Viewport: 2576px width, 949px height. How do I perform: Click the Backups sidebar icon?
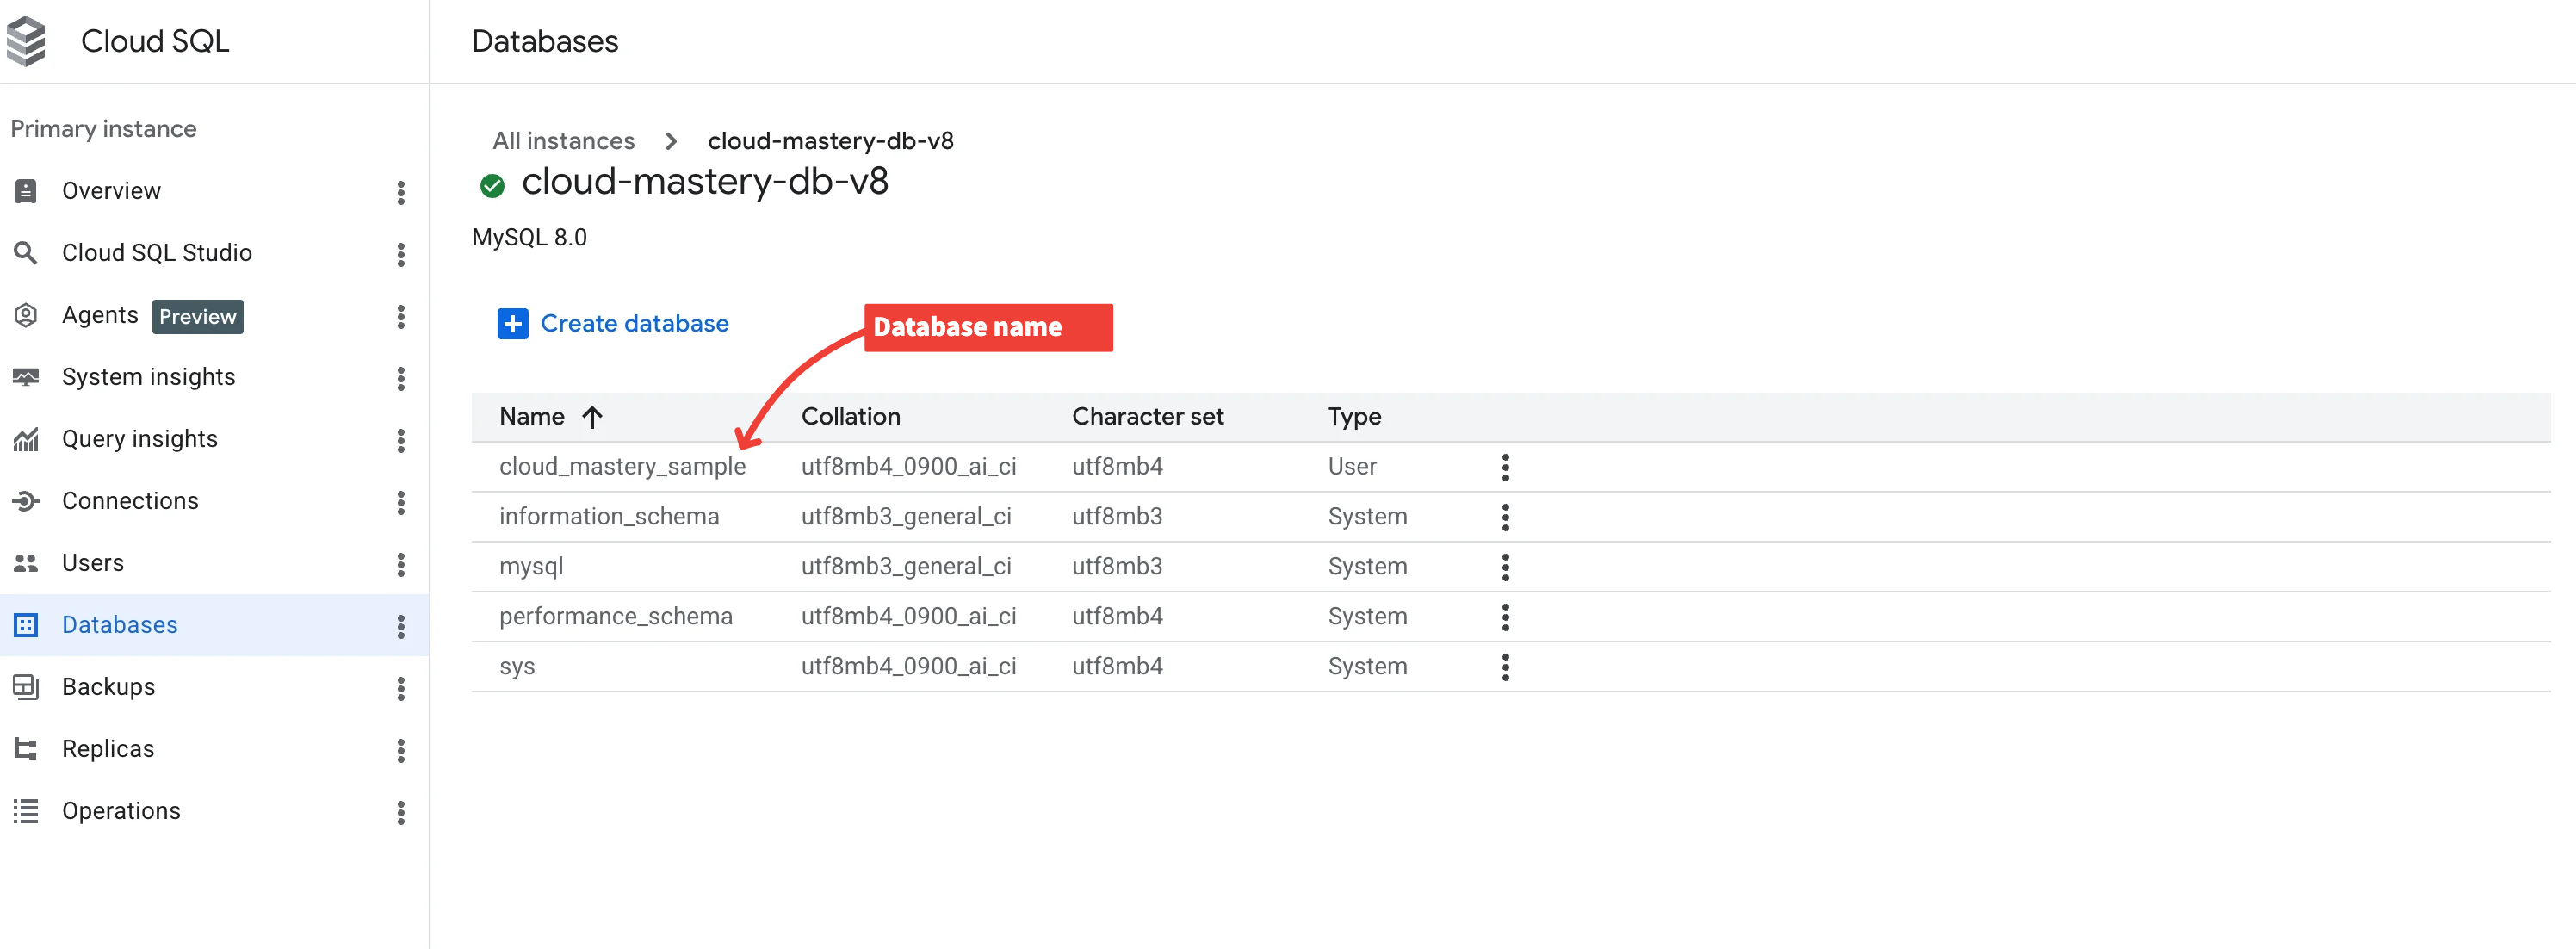click(x=26, y=687)
